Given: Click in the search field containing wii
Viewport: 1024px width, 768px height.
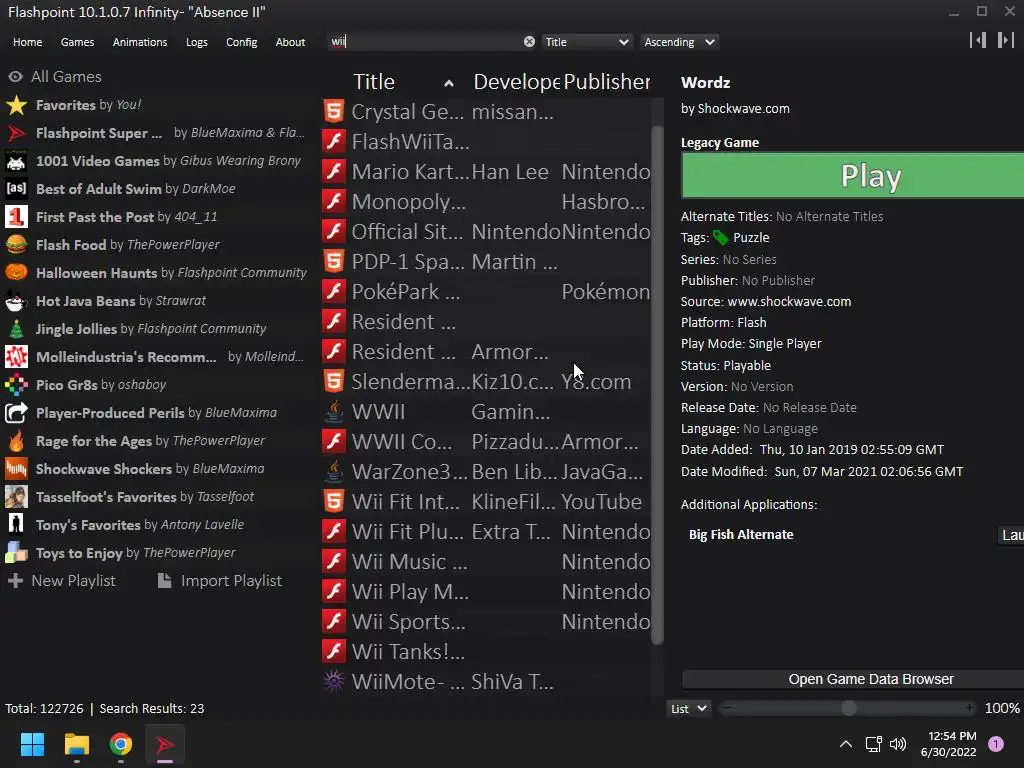Looking at the screenshot, I should click(x=424, y=42).
